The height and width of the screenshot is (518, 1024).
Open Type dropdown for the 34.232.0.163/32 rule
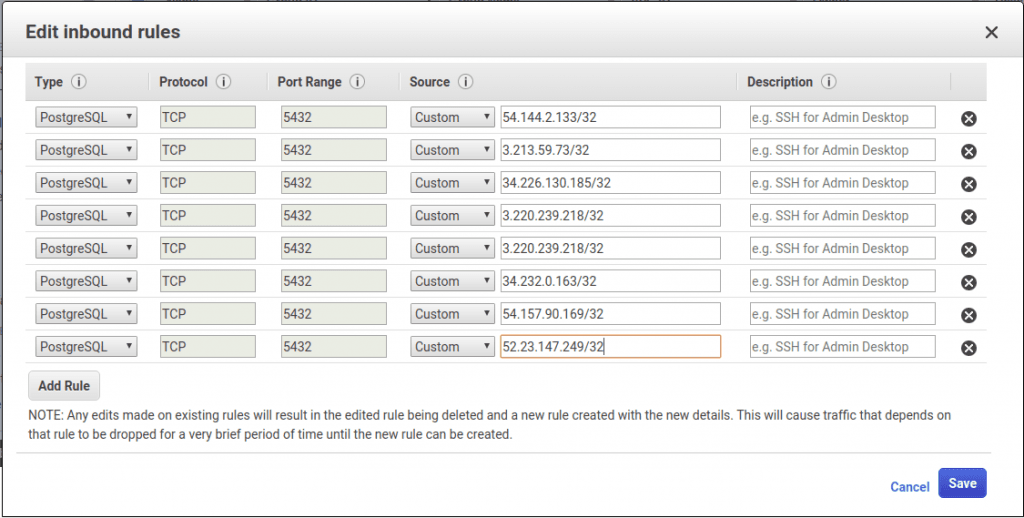coord(86,281)
